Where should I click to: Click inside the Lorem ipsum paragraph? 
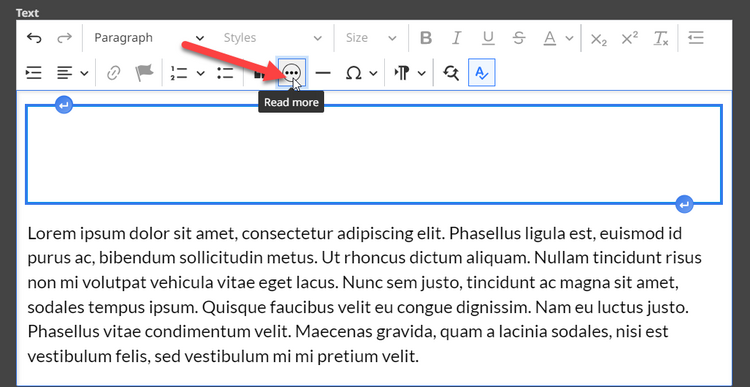click(x=364, y=295)
